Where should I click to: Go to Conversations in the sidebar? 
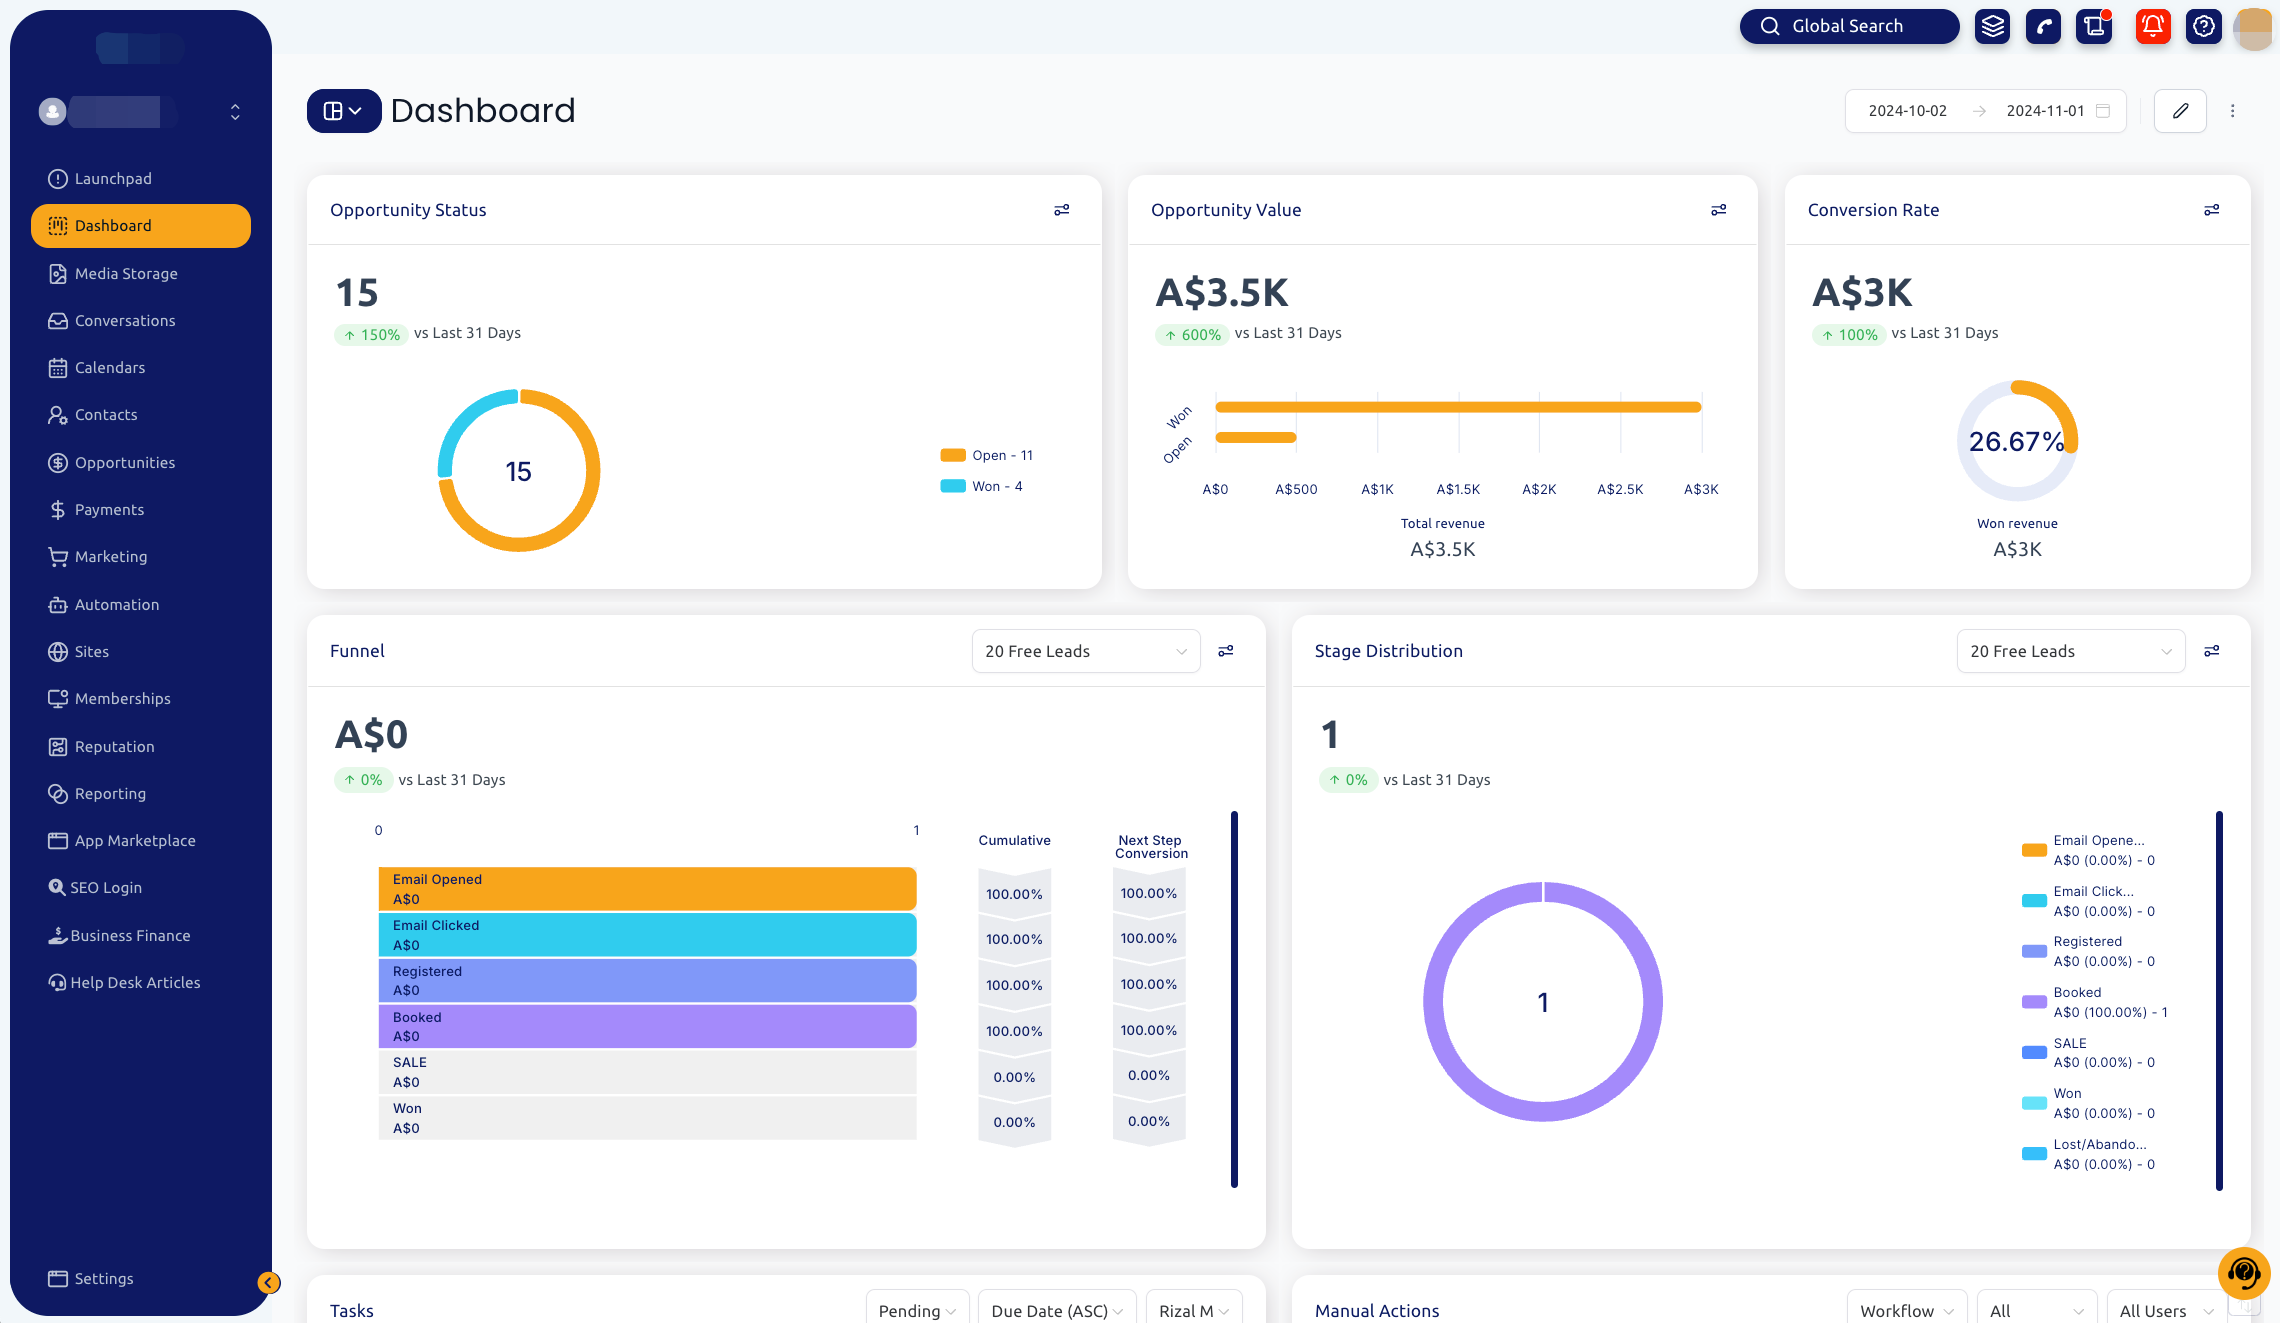click(x=124, y=321)
